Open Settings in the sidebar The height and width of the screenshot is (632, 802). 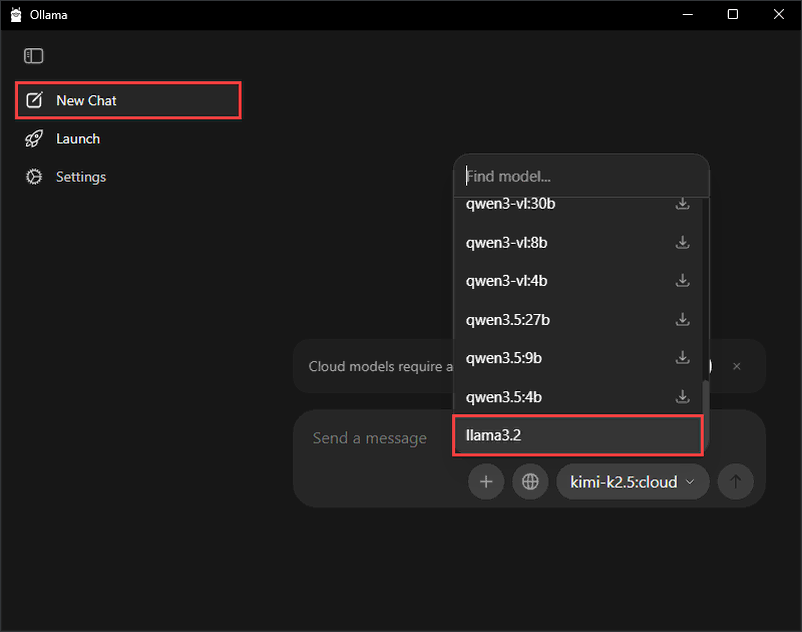pos(128,177)
